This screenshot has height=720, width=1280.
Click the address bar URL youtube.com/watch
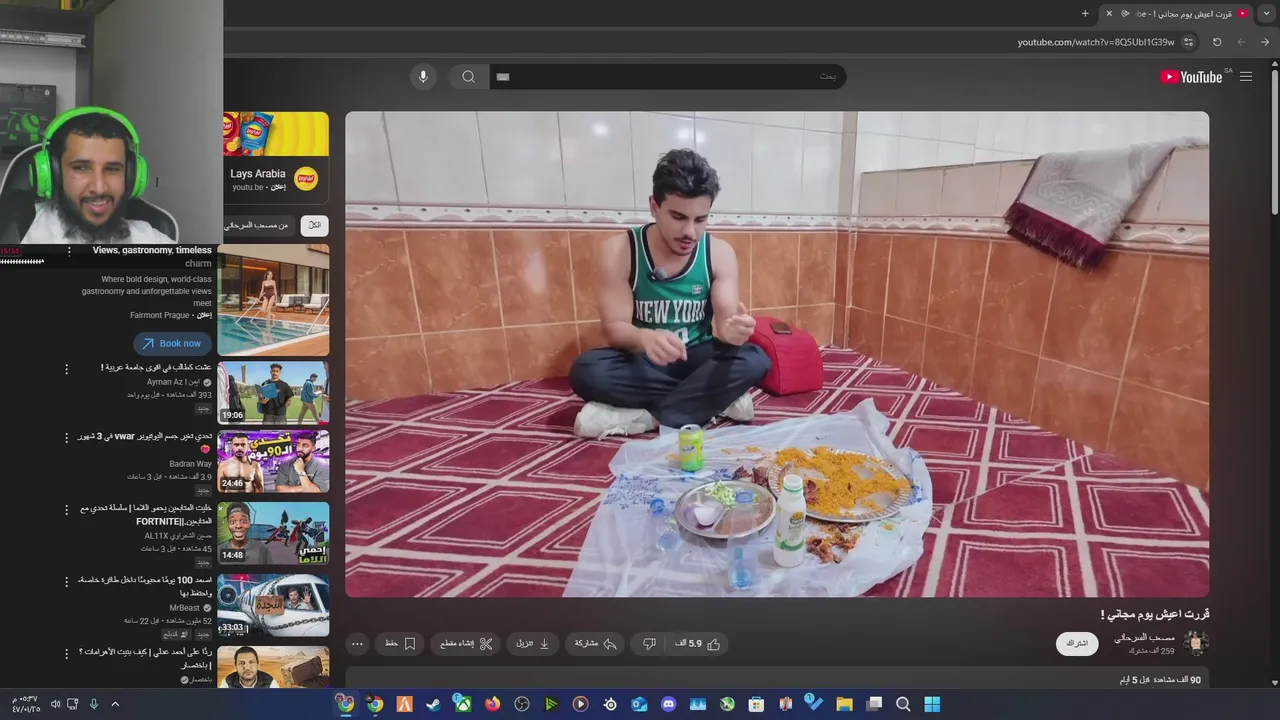coord(1095,42)
